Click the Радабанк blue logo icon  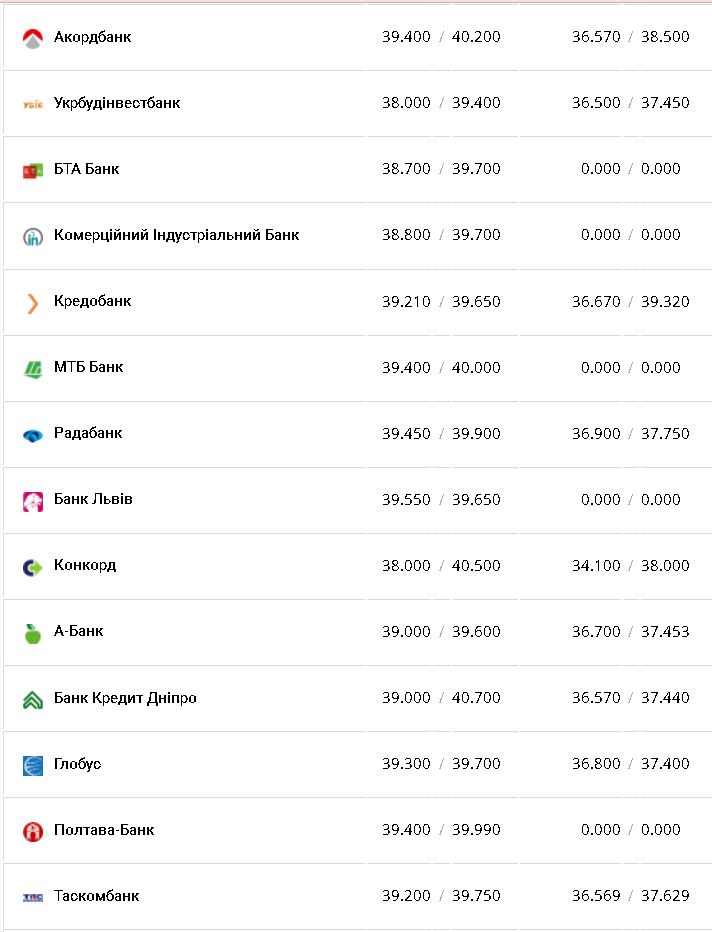point(33,435)
